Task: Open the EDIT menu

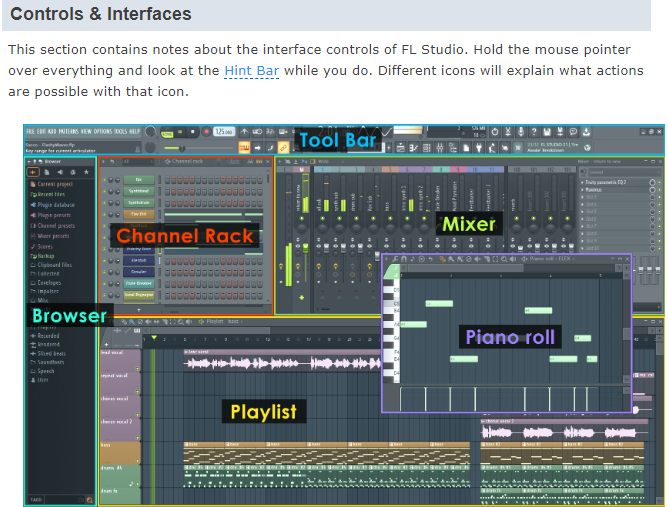Action: [x=40, y=132]
